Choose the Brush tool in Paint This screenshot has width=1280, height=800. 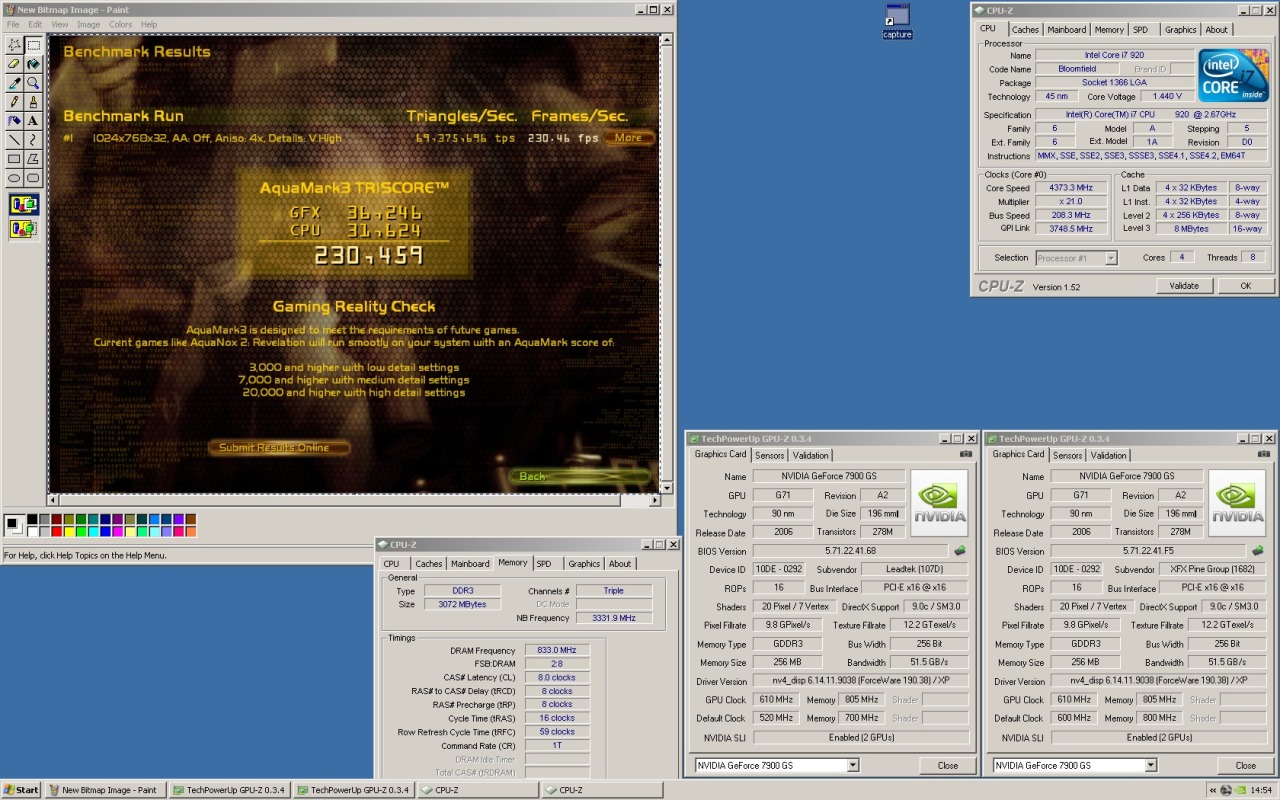click(33, 102)
